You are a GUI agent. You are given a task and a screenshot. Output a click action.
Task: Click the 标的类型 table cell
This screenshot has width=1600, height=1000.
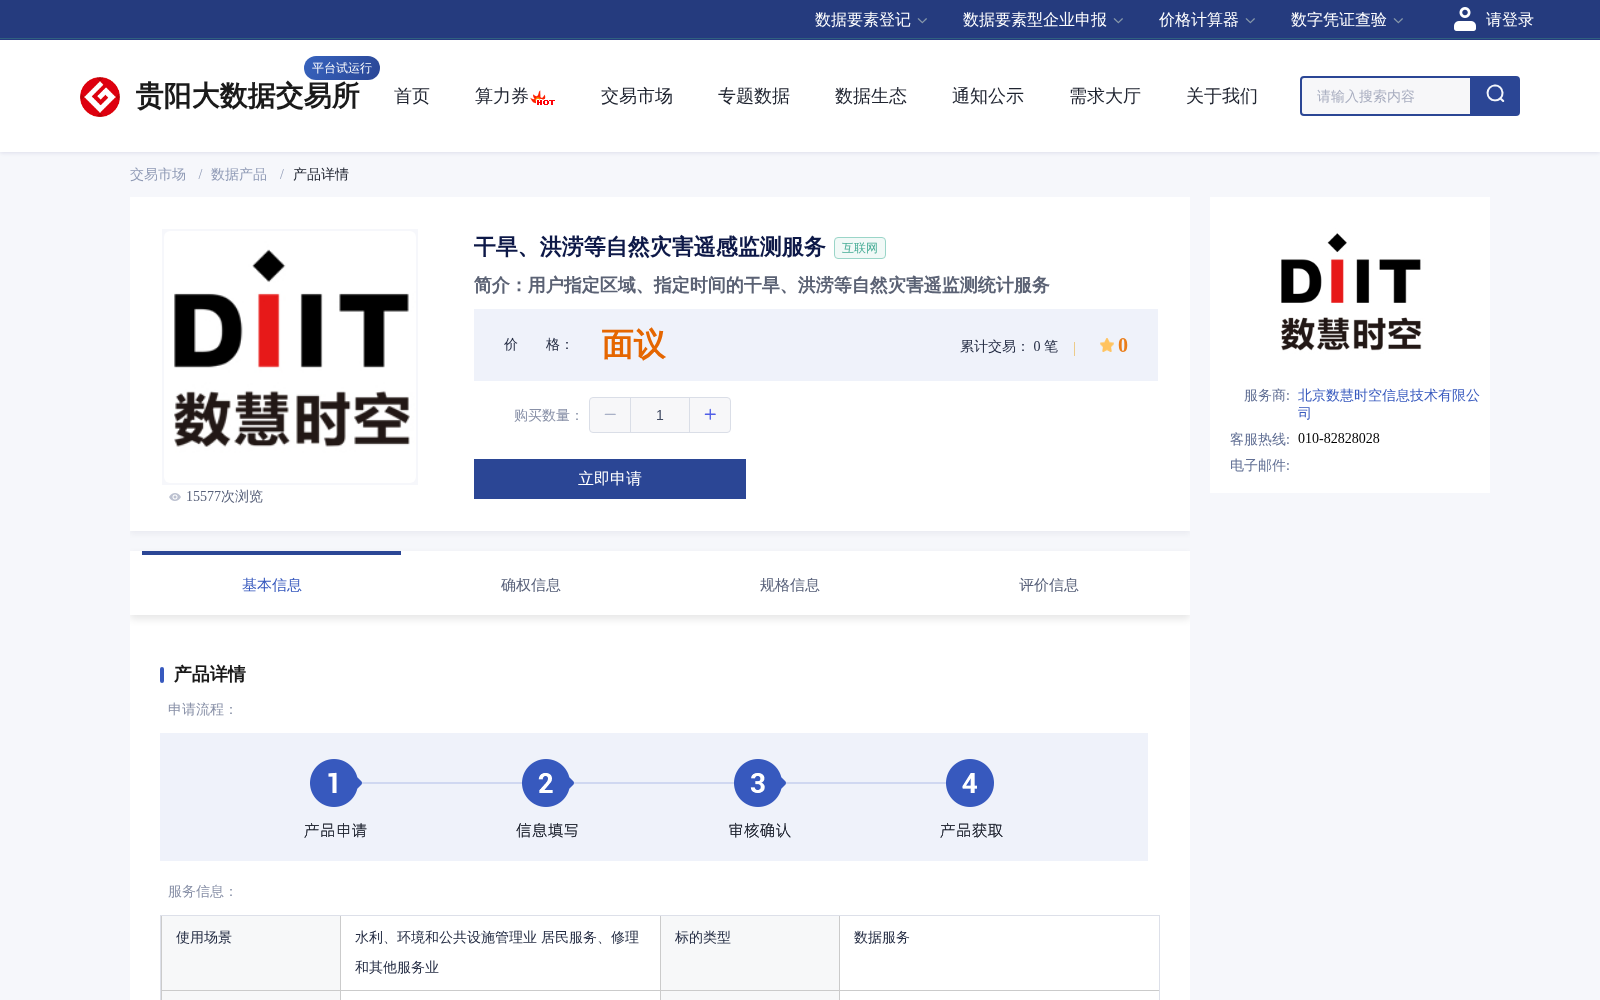750,953
